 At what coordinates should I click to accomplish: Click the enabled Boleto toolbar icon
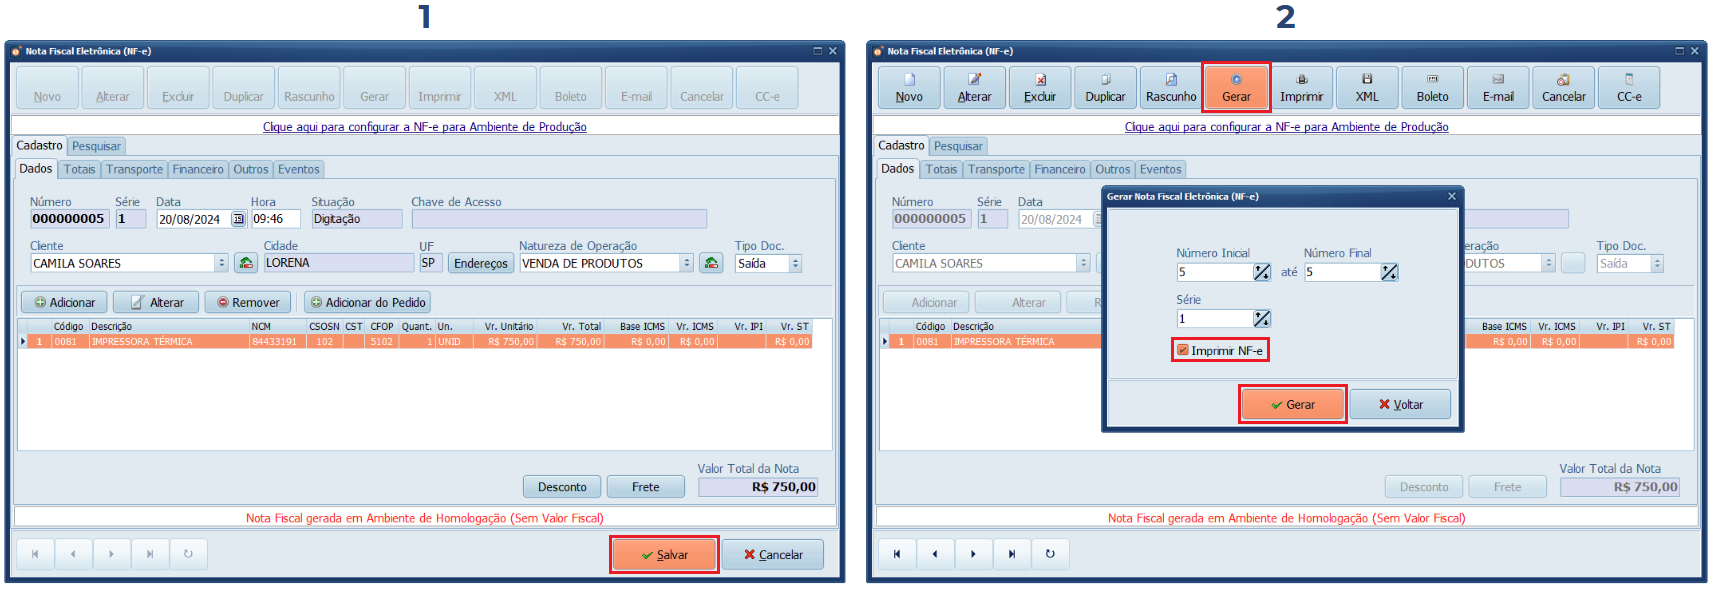1432,87
